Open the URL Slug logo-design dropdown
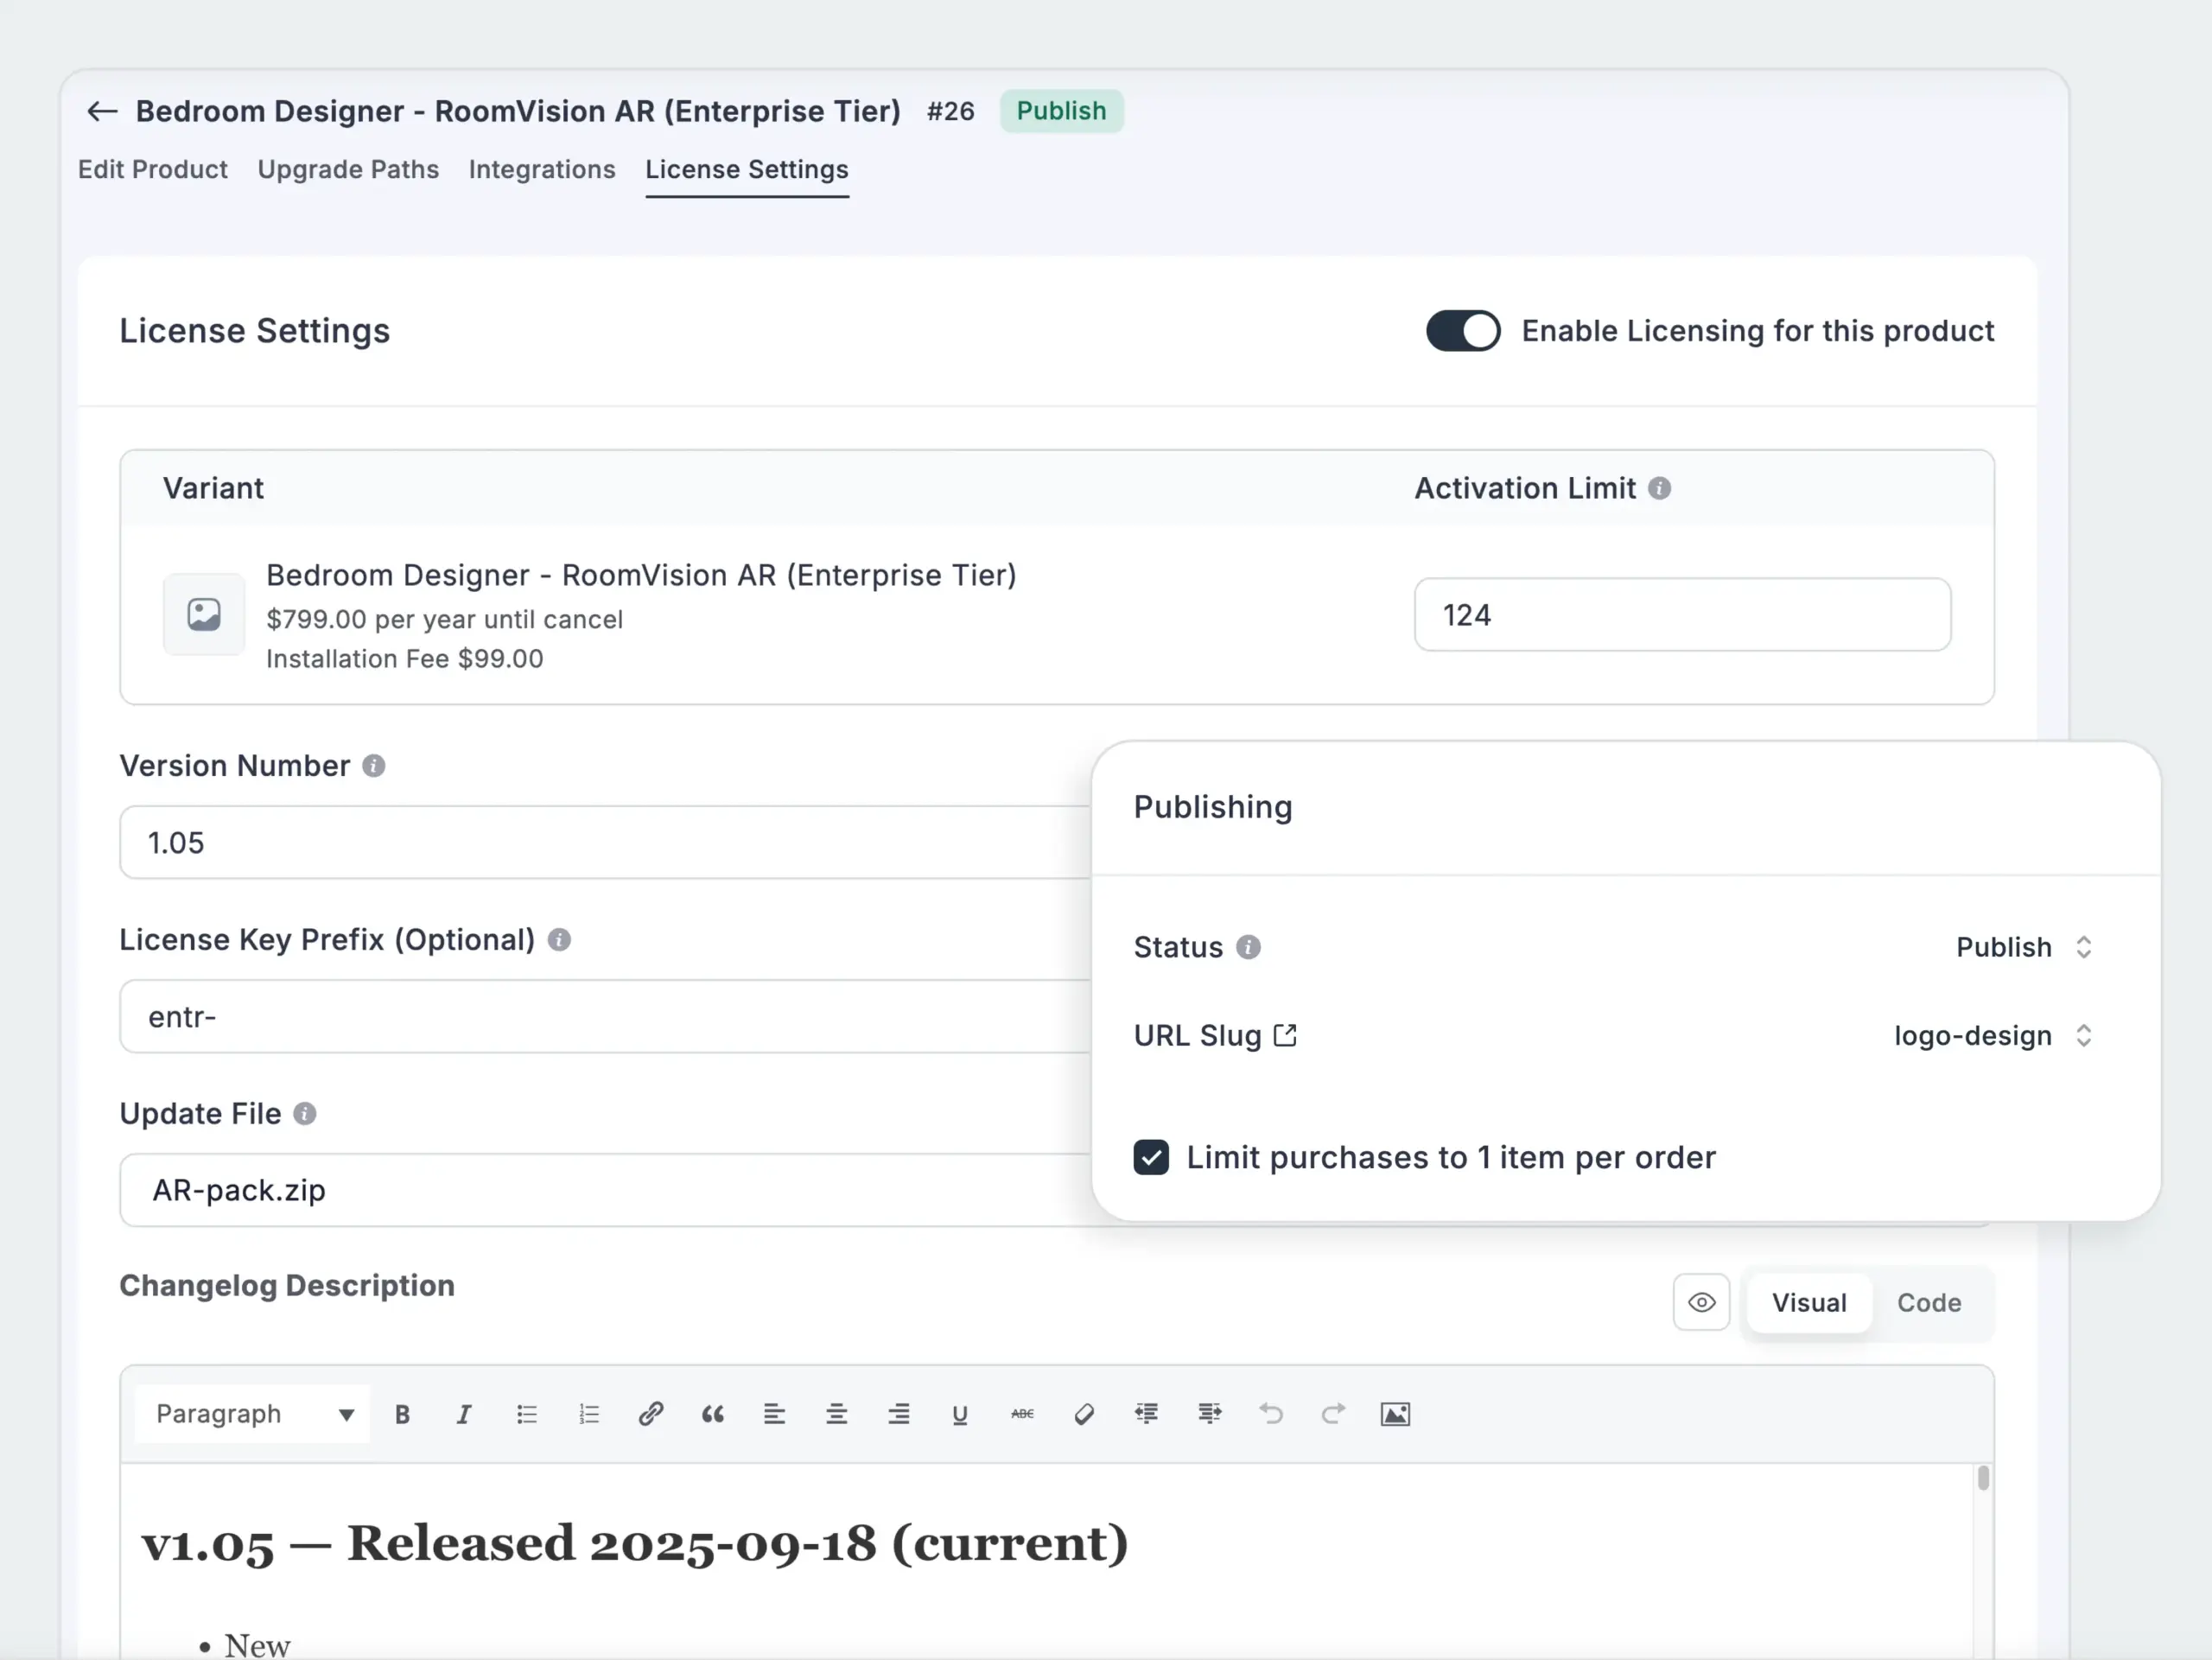Image resolution: width=2212 pixels, height=1660 pixels. click(1993, 1036)
